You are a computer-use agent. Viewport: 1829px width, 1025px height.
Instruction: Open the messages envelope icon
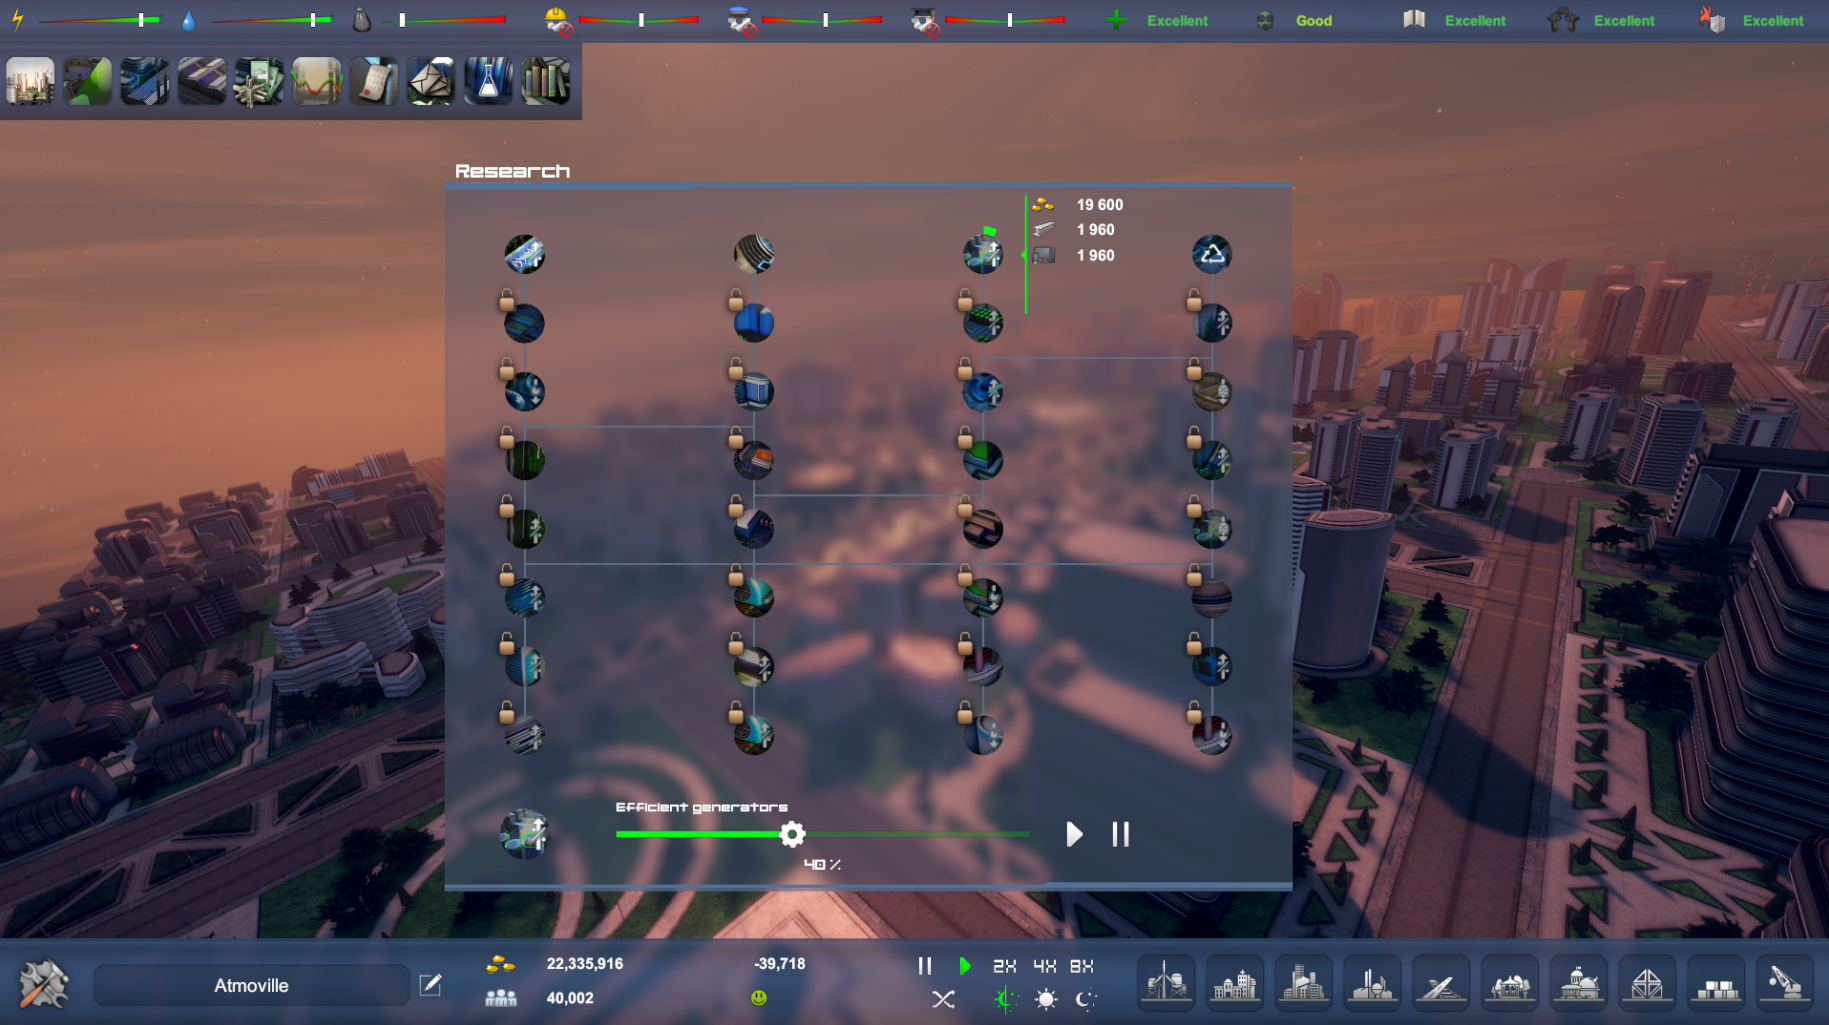(x=431, y=81)
